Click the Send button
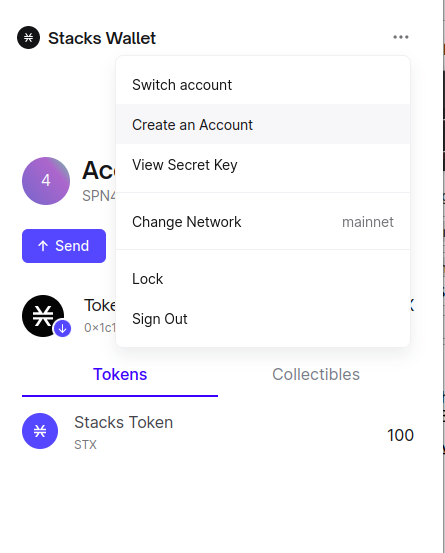Viewport: 445px width, 553px height. point(64,246)
